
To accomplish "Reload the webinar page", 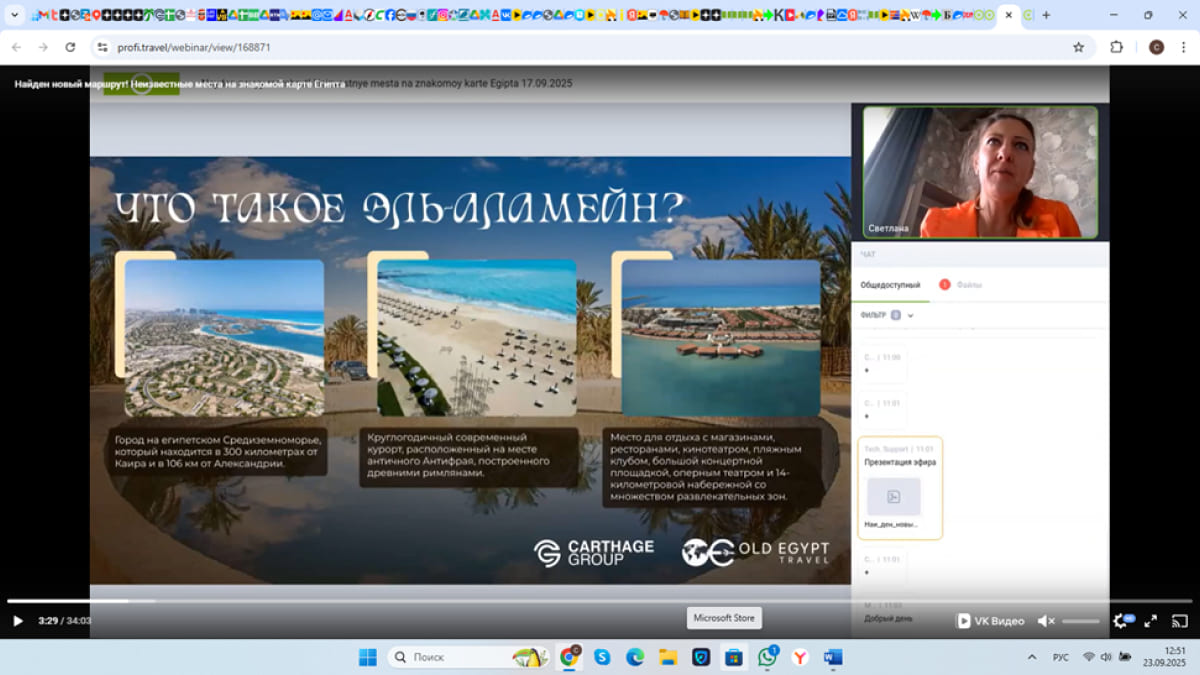I will (x=70, y=47).
